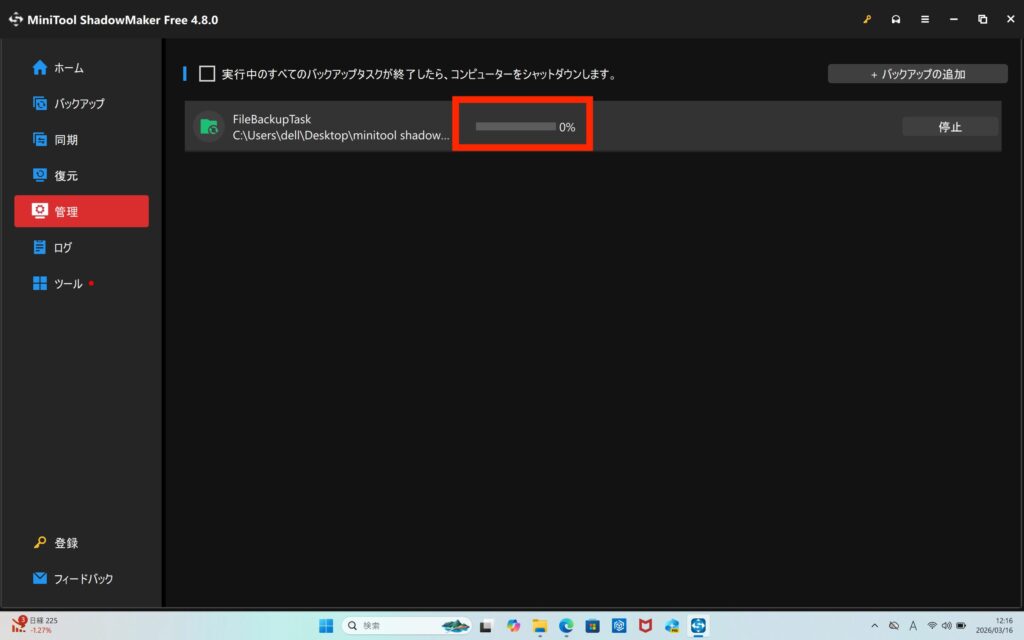The width and height of the screenshot is (1024, 640).
Task: Open the hamburger menu in title bar
Action: [925, 19]
